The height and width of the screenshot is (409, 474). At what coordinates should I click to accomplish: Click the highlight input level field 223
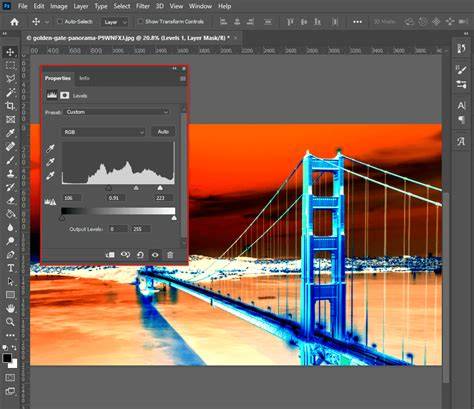[x=163, y=198]
